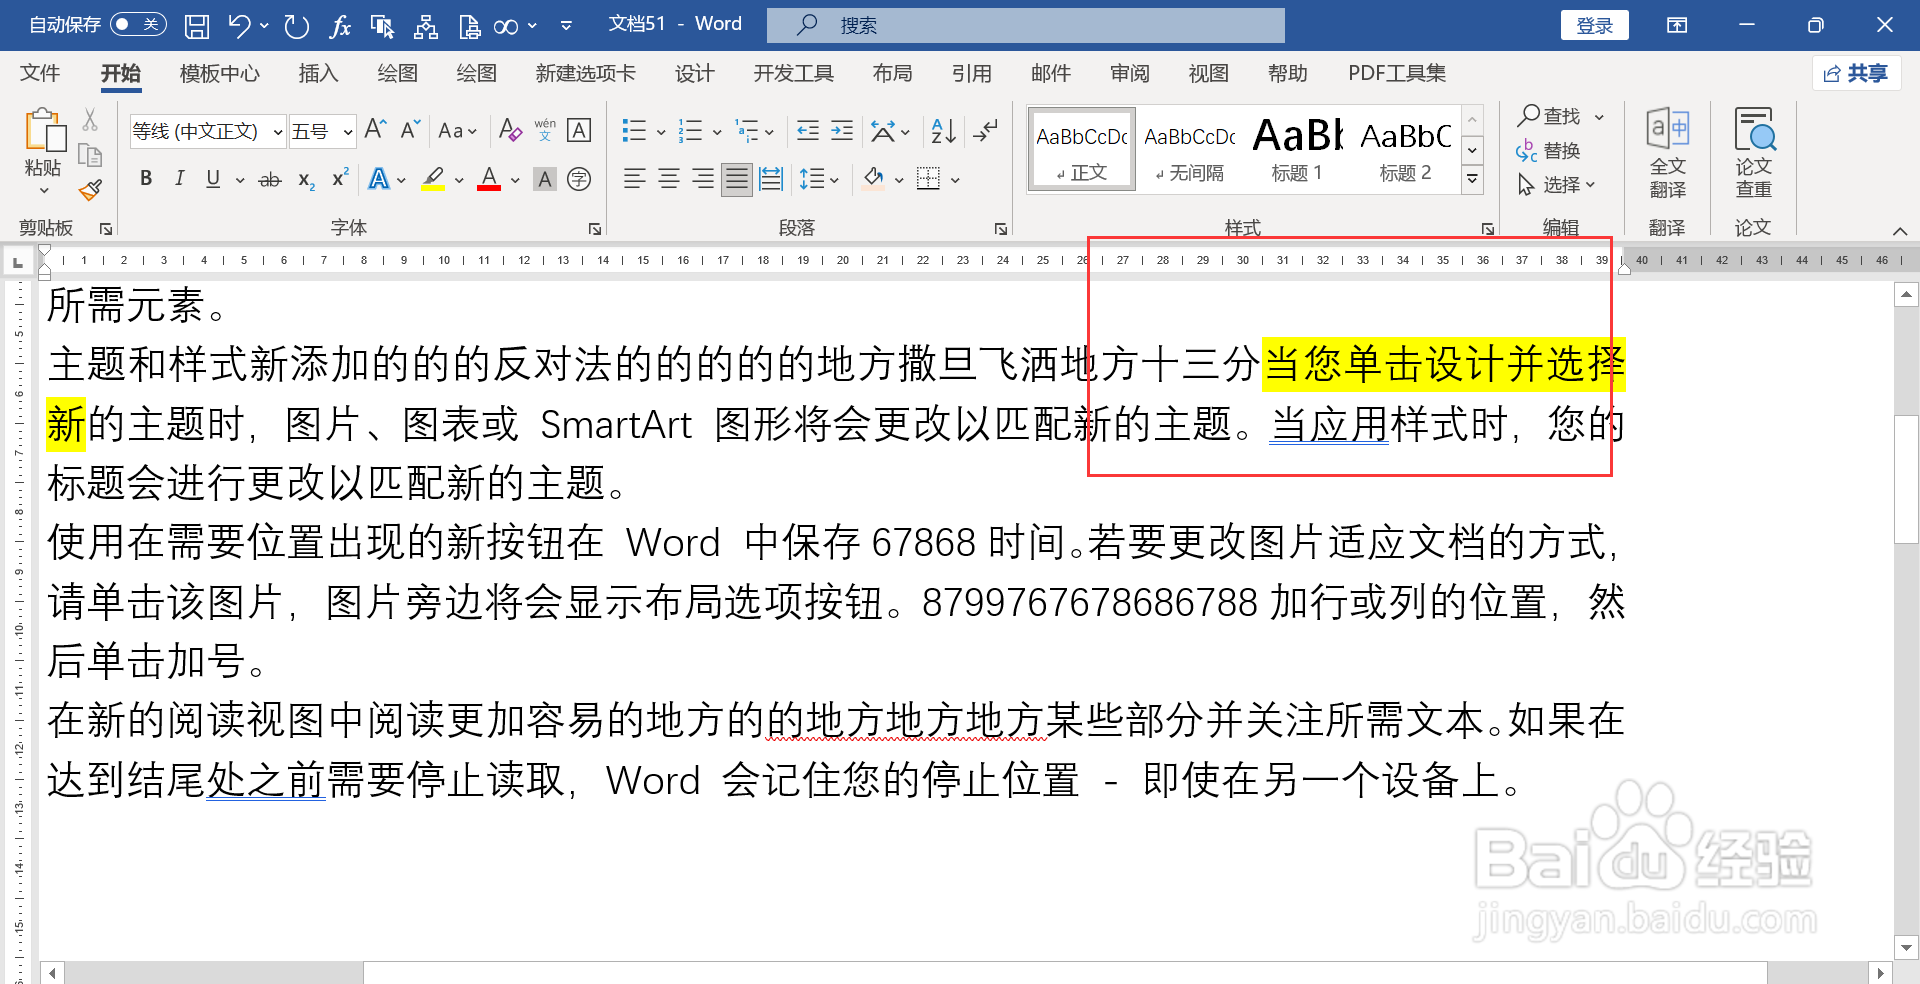Center align the paragraph

[669, 179]
